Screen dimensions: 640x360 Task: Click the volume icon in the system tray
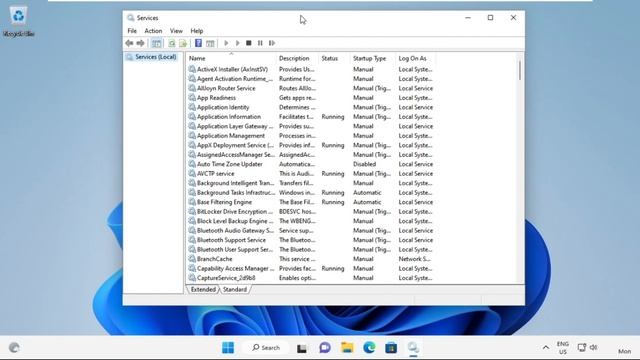(593, 348)
